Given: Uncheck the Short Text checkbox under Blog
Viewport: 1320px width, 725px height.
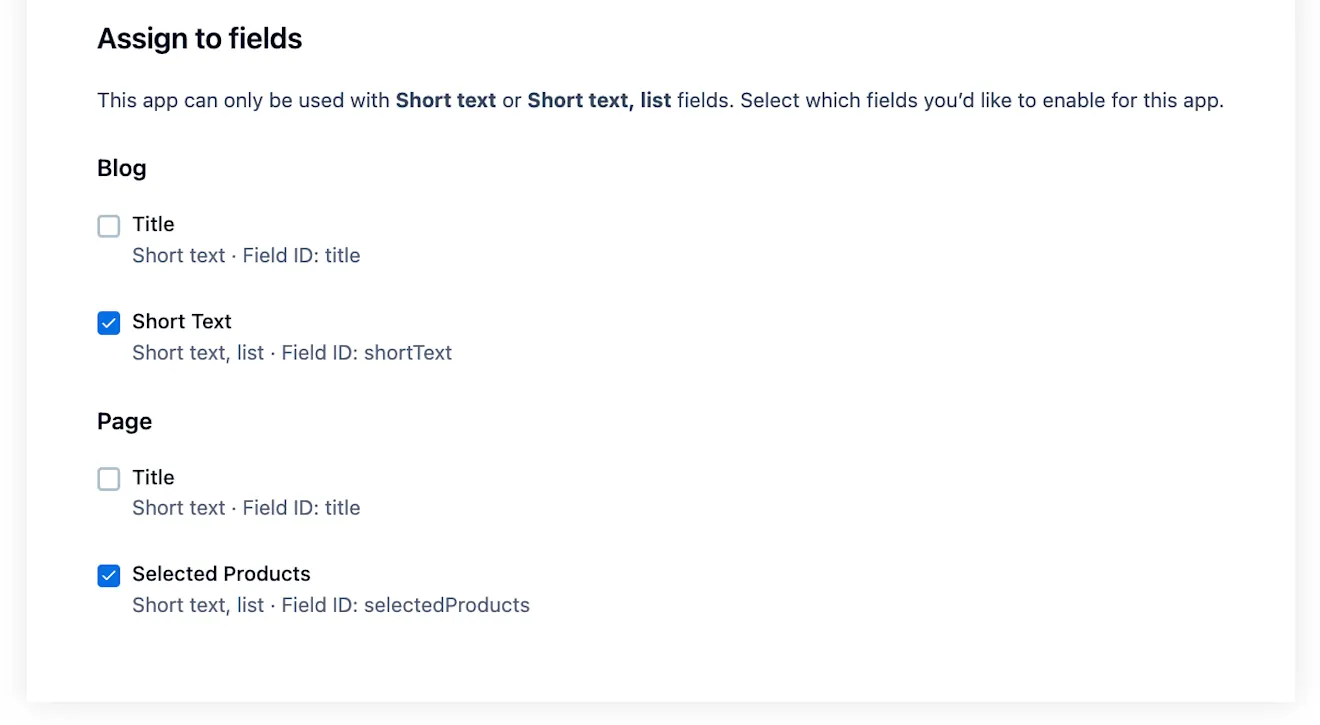Looking at the screenshot, I should click(x=108, y=323).
